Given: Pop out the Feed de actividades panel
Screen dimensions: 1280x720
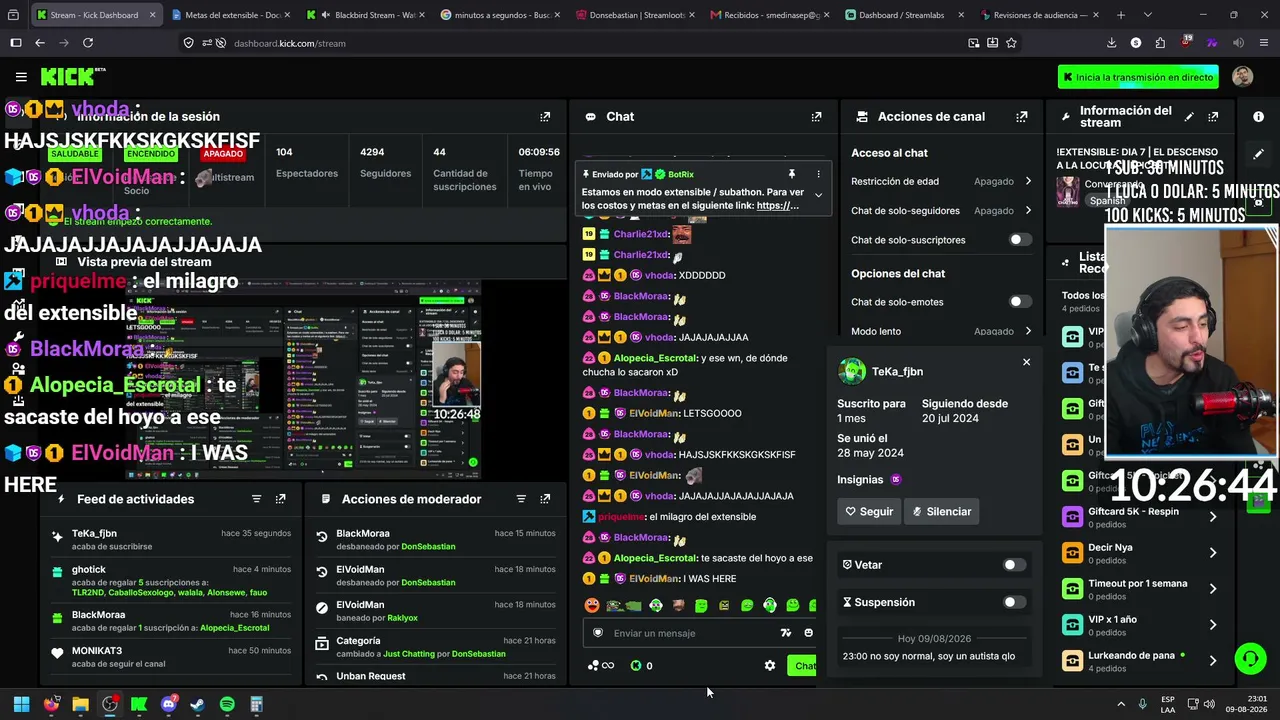Looking at the screenshot, I should (280, 499).
